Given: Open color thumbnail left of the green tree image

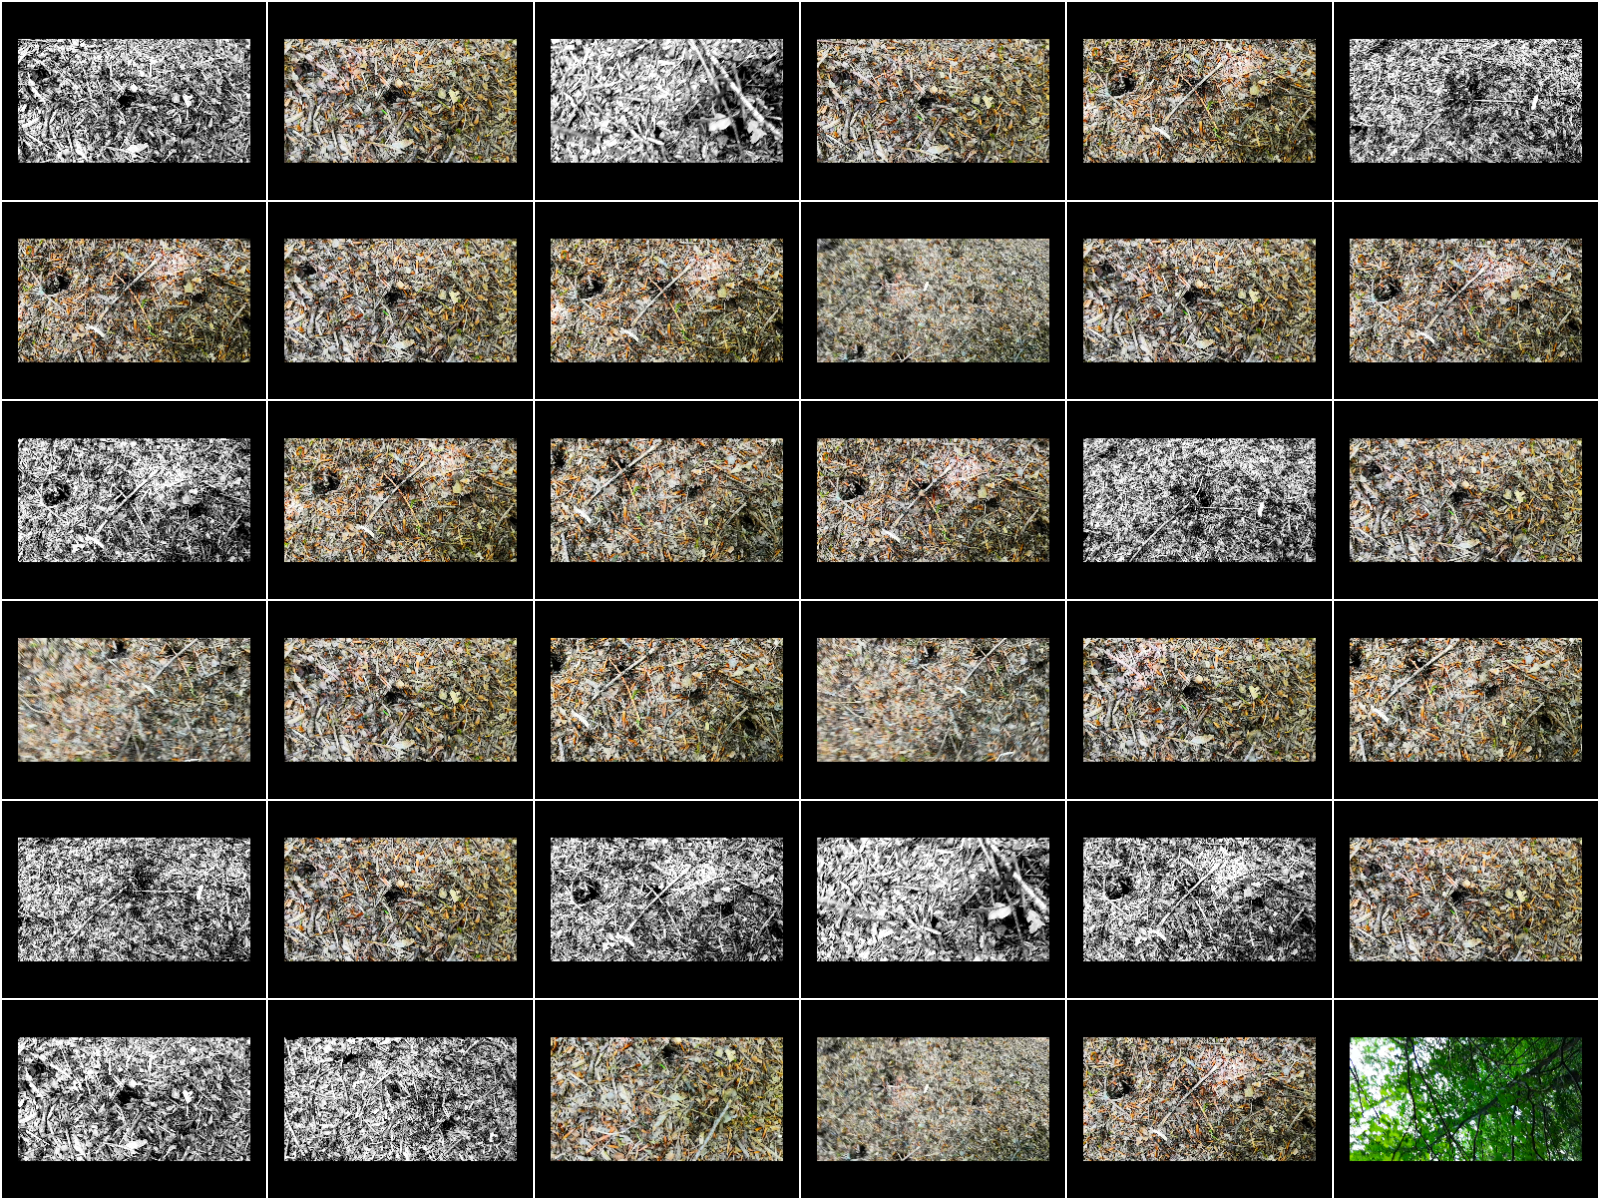Looking at the screenshot, I should [1199, 1099].
